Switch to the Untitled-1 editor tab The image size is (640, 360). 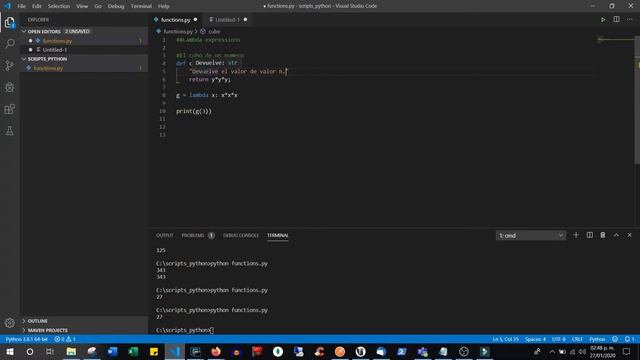coord(228,20)
